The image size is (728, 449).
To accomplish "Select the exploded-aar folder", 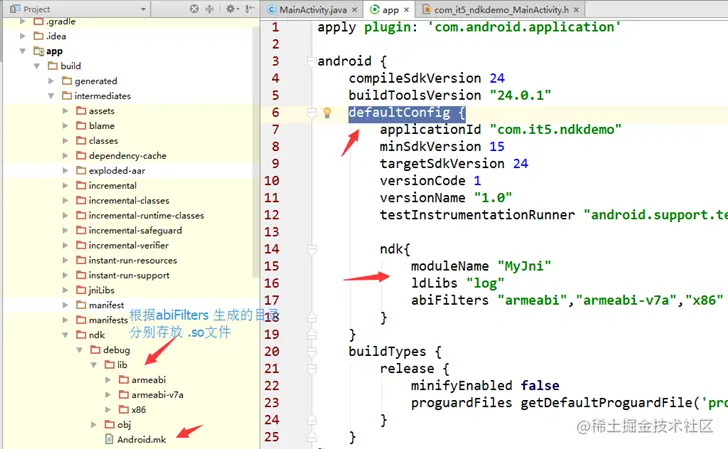I will click(110, 170).
